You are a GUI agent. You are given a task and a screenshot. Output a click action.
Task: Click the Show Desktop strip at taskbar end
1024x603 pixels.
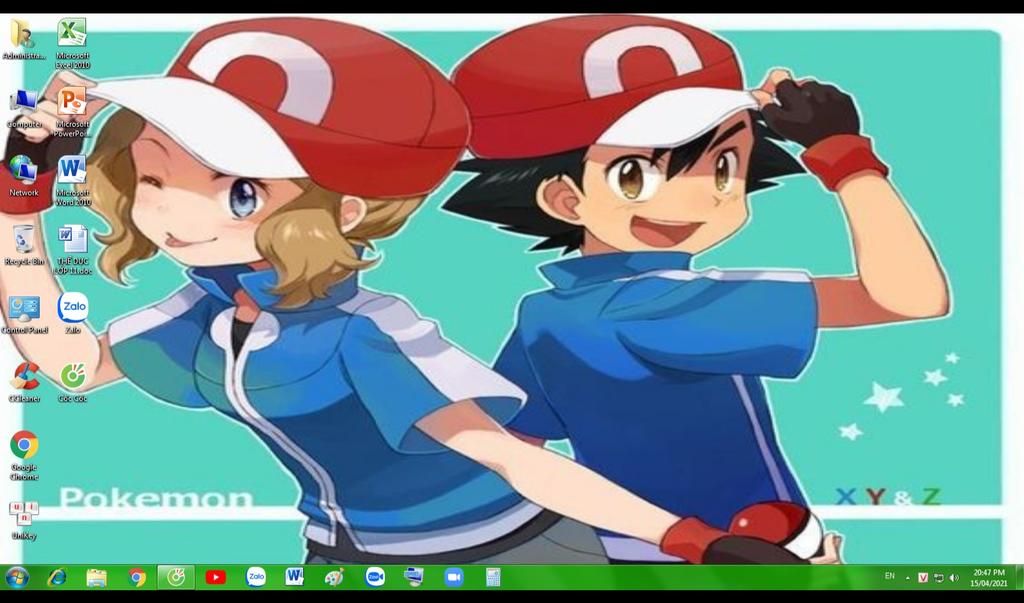(1019, 578)
